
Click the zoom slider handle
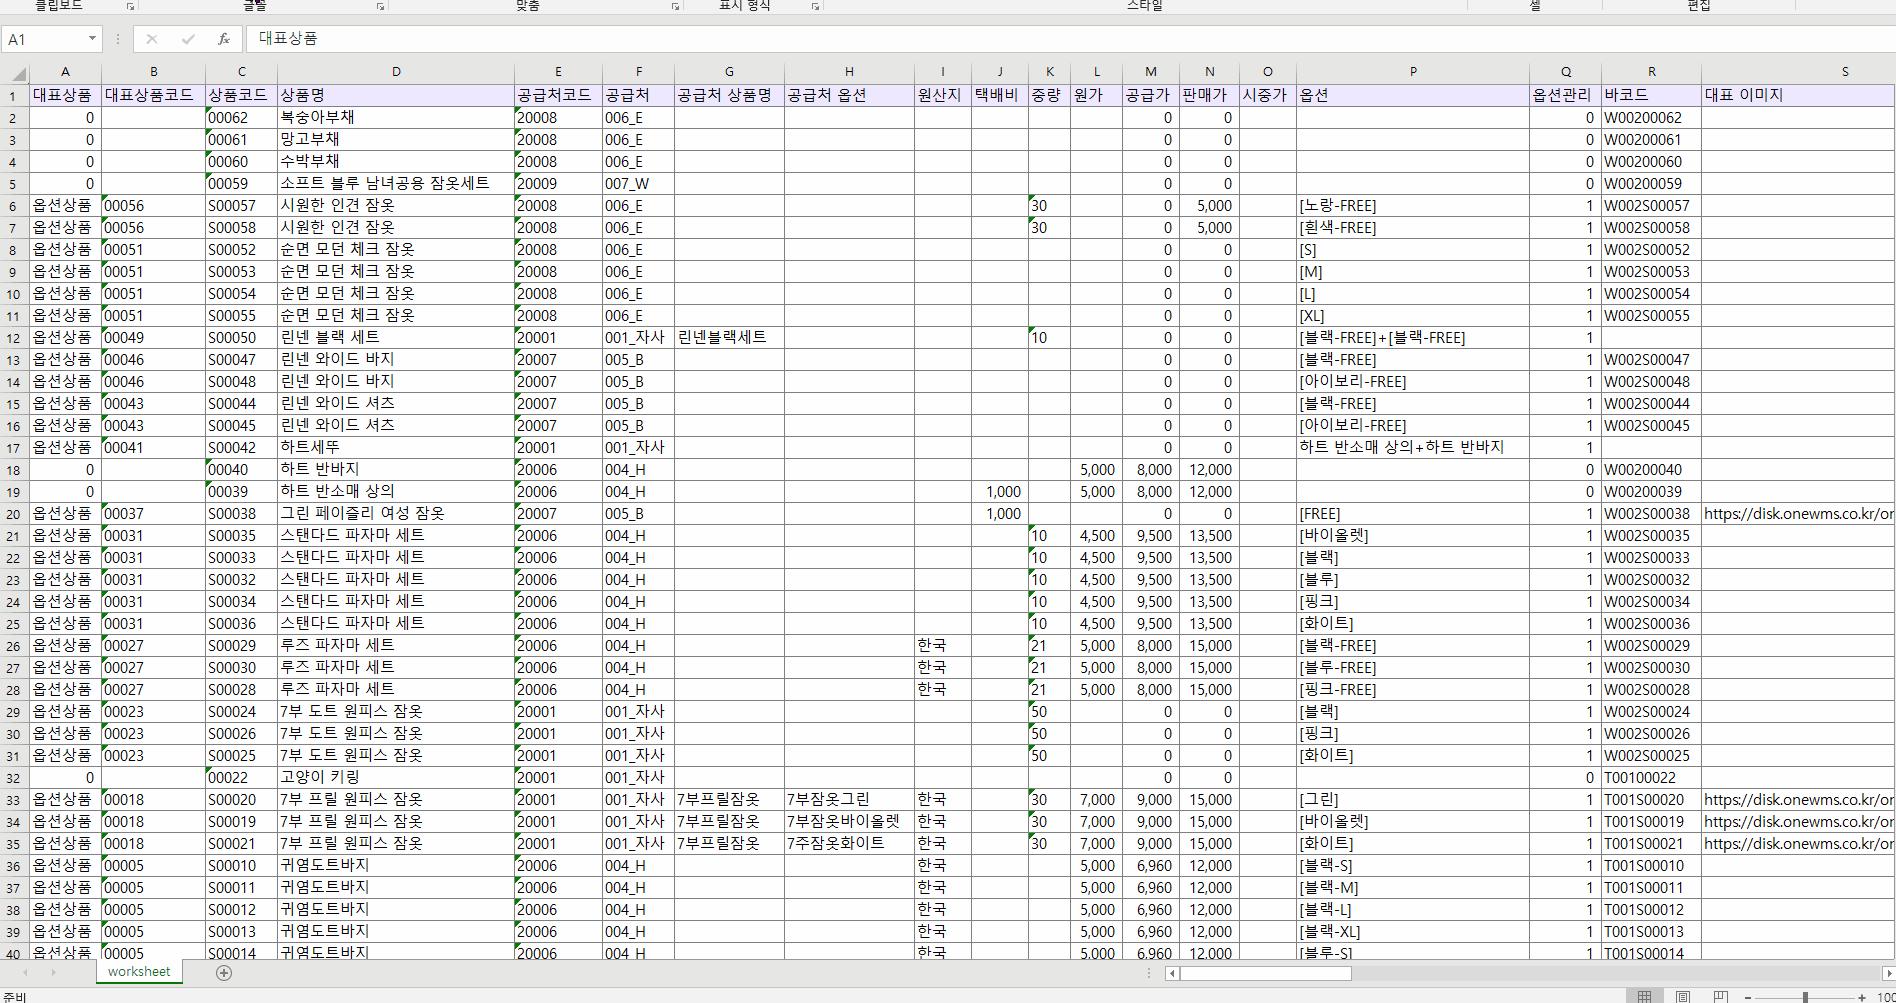1805,997
